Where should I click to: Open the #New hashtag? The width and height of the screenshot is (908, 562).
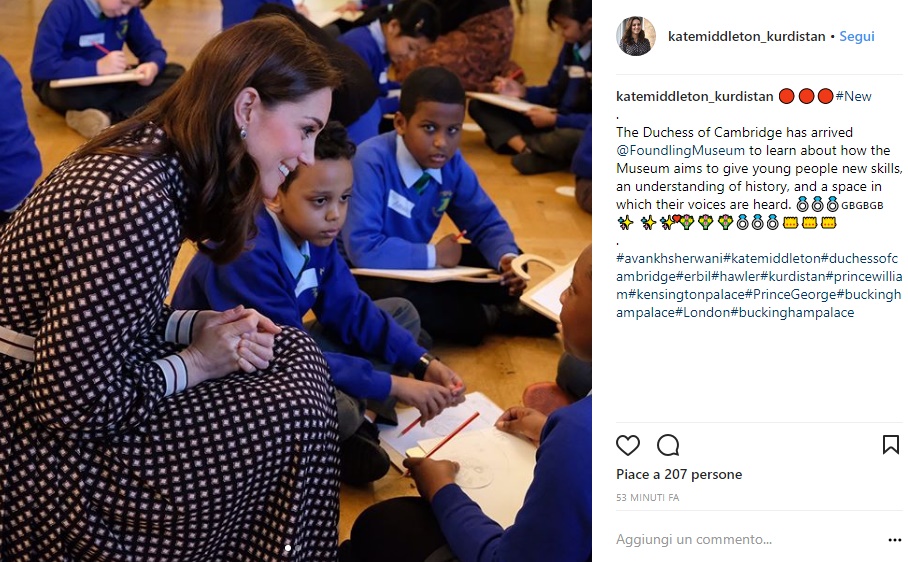tap(854, 97)
